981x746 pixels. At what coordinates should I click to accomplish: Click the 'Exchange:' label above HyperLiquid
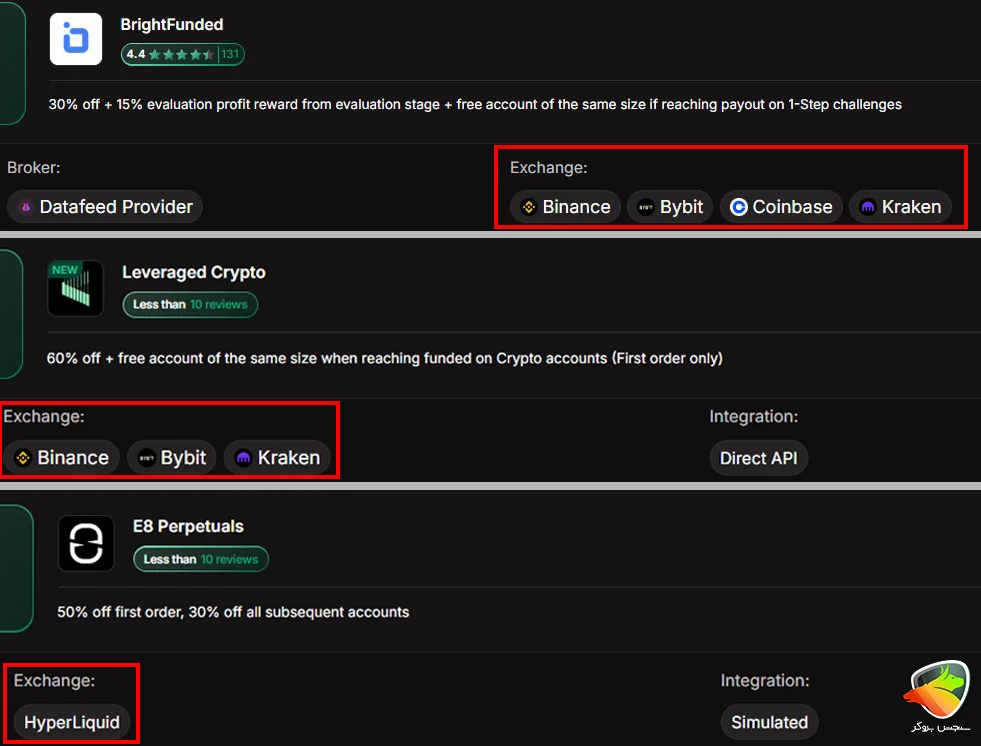point(54,680)
